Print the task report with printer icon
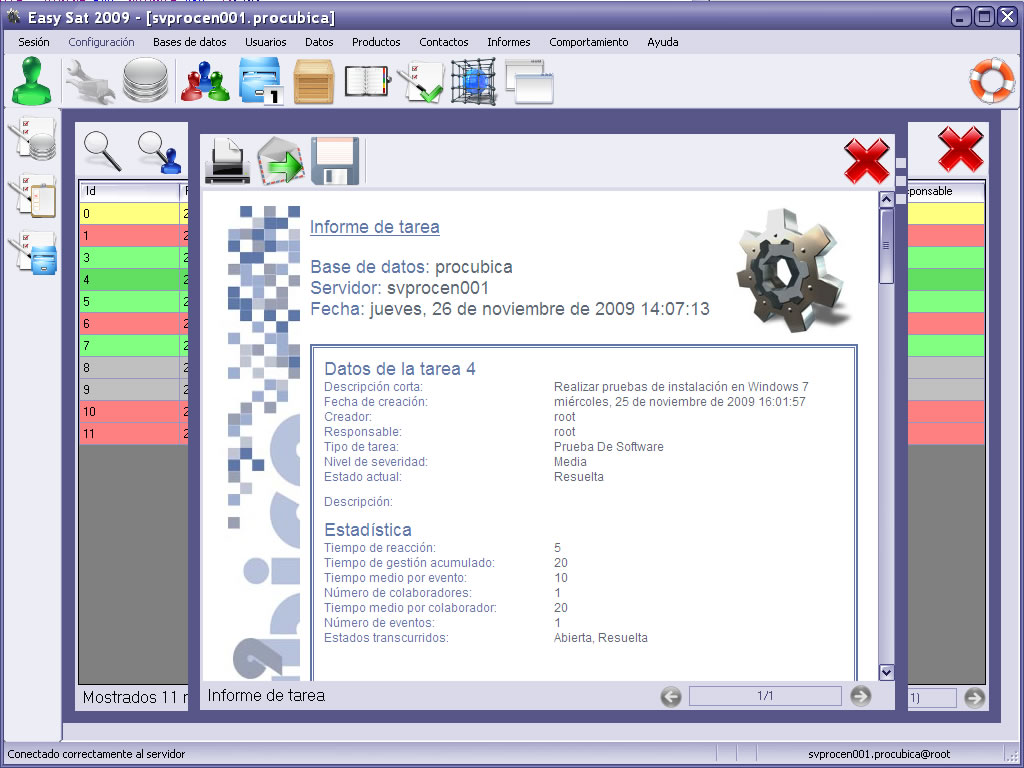The width and height of the screenshot is (1024, 768). click(227, 161)
